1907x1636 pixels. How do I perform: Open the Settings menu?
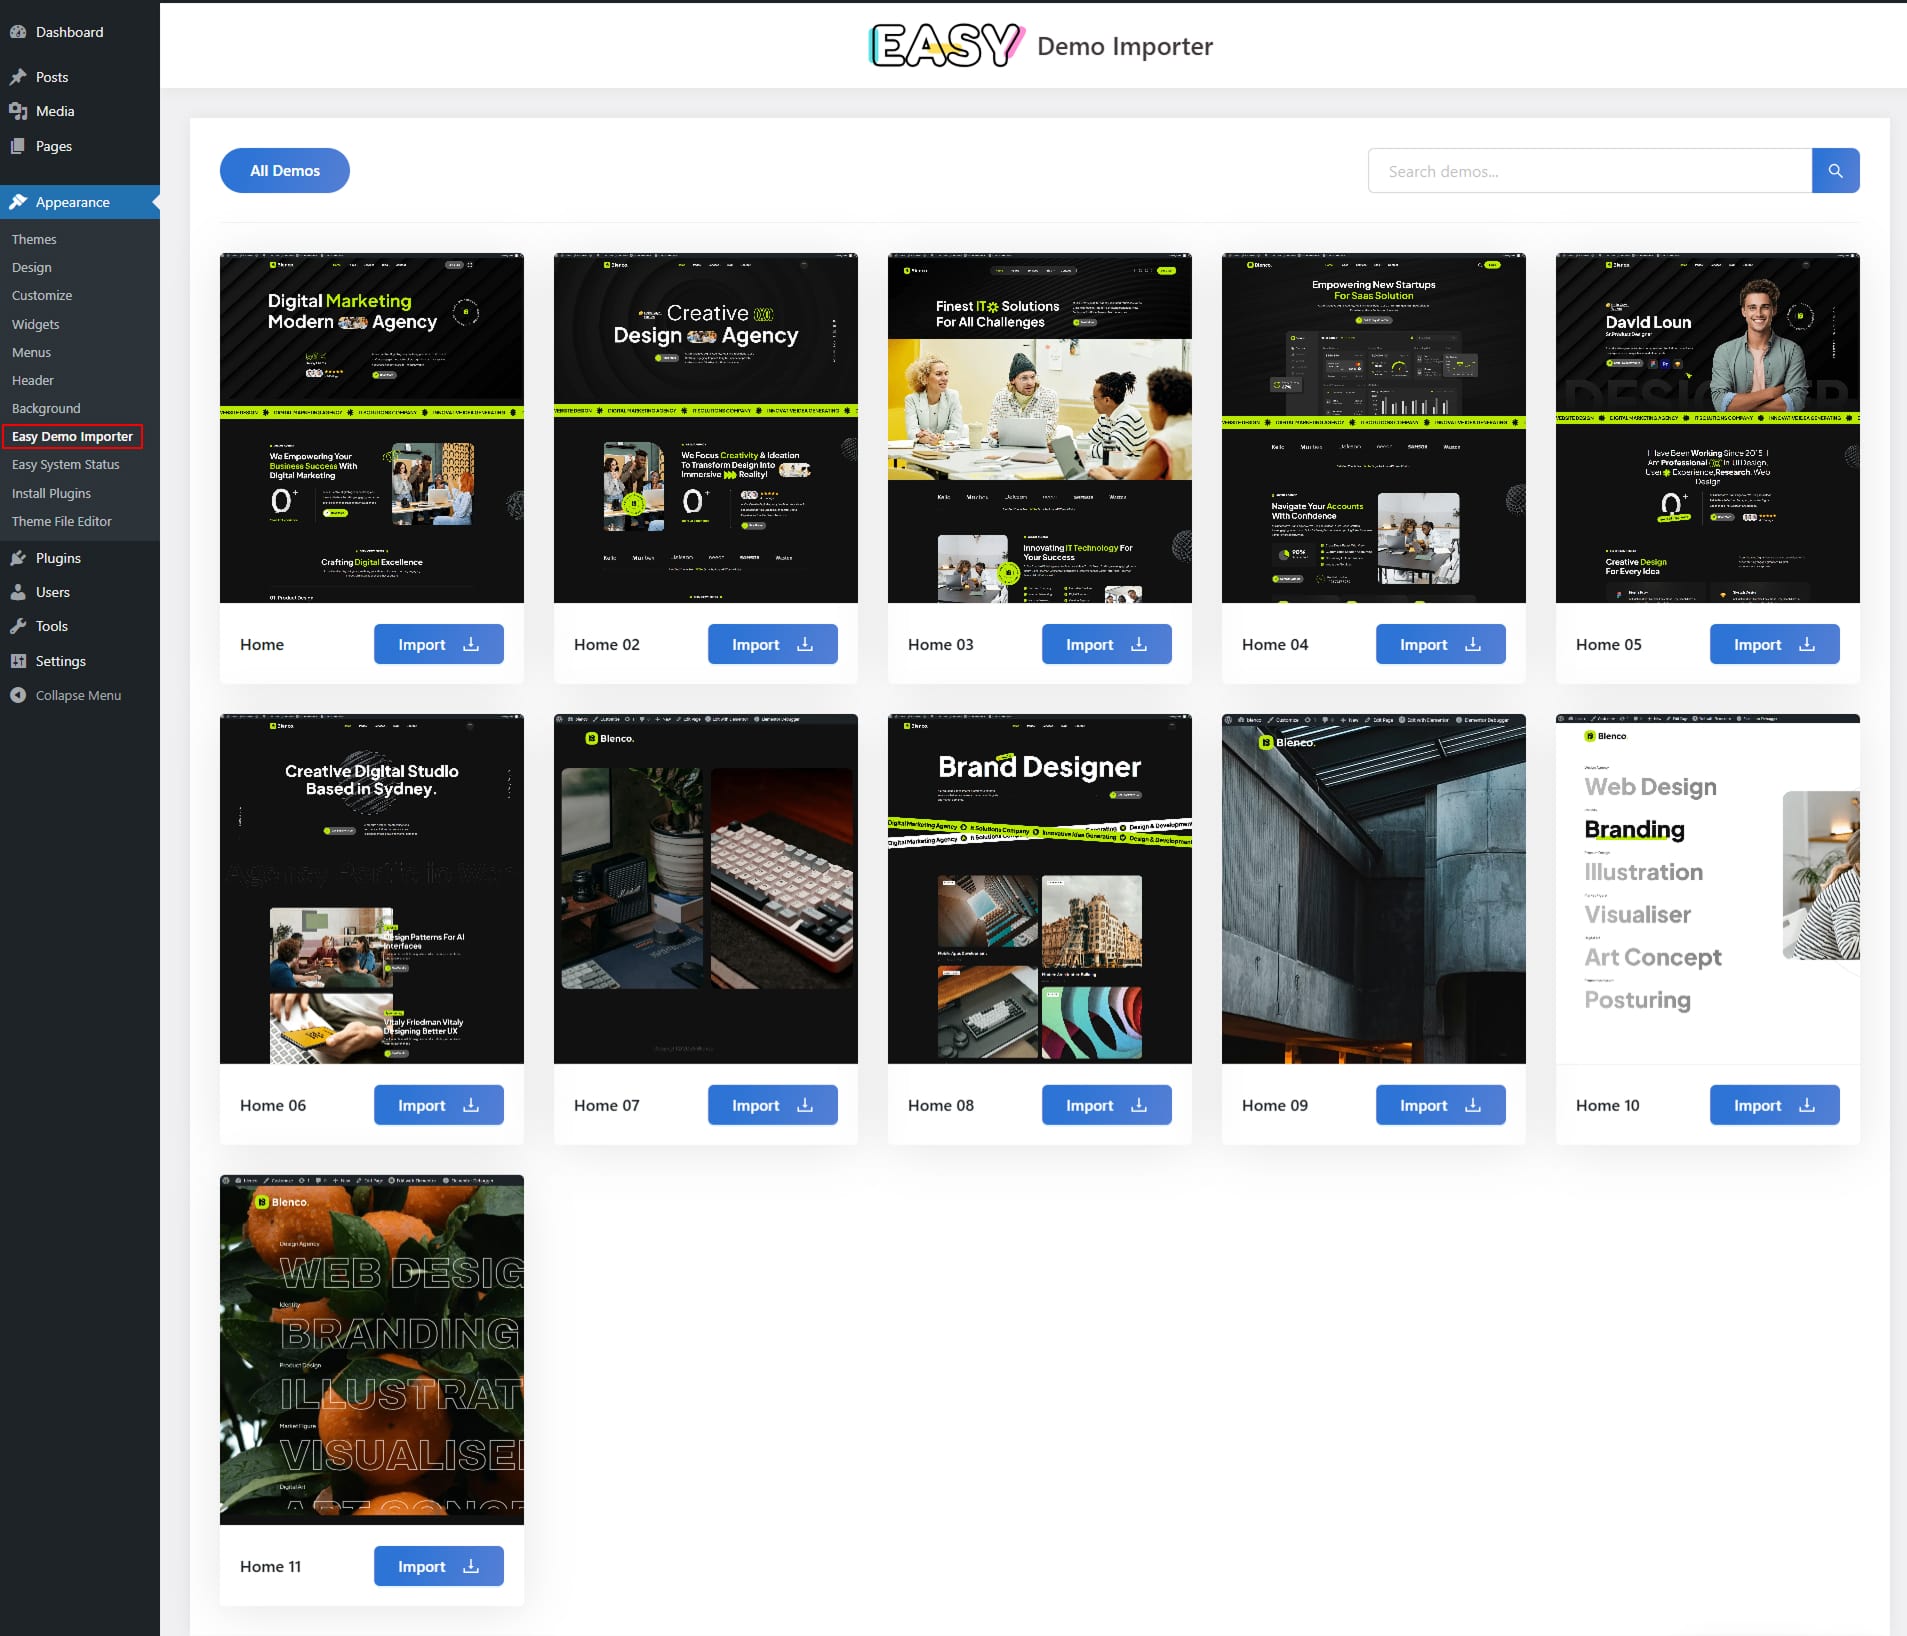tap(80, 661)
